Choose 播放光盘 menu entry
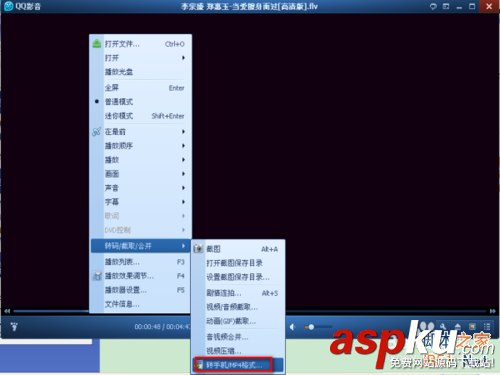Viewport: 500px width, 375px height. click(141, 72)
